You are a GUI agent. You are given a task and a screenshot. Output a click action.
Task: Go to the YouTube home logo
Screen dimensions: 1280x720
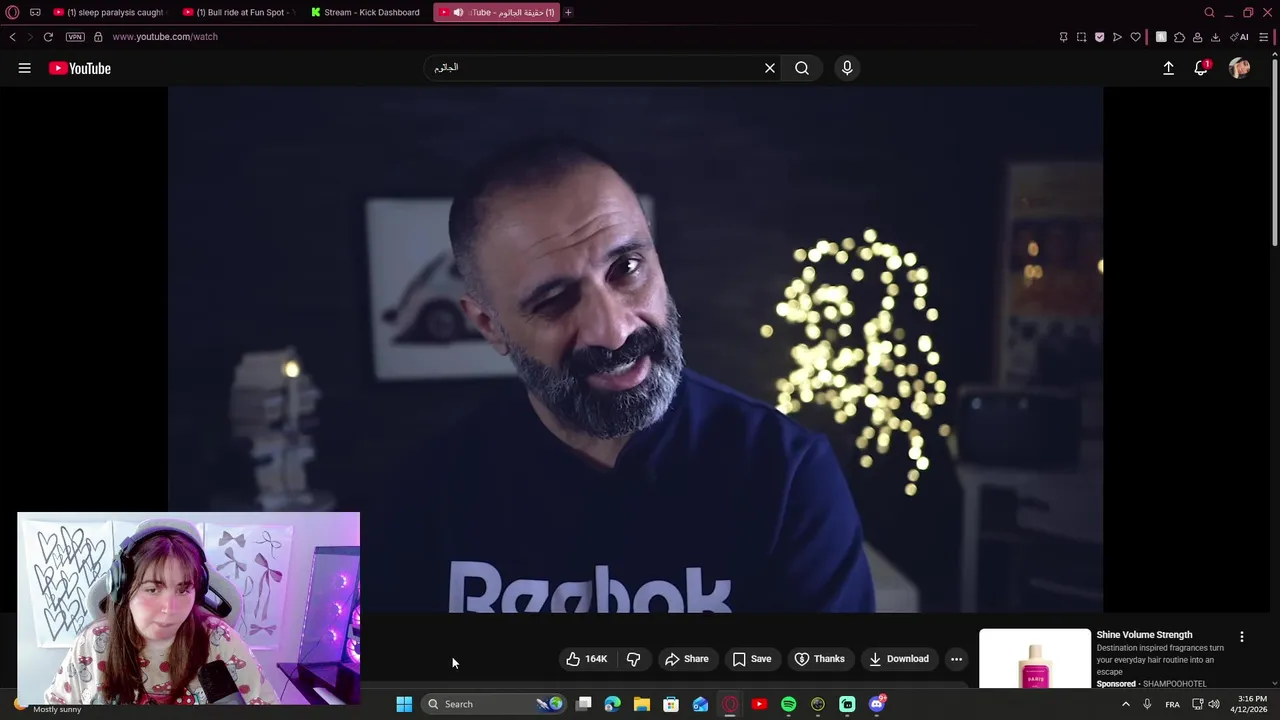click(80, 68)
